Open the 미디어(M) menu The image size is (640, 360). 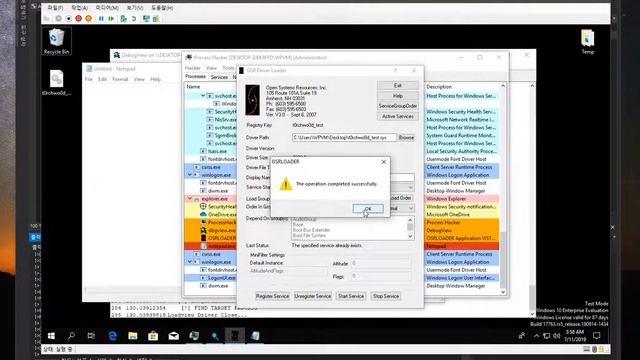[x=107, y=8]
